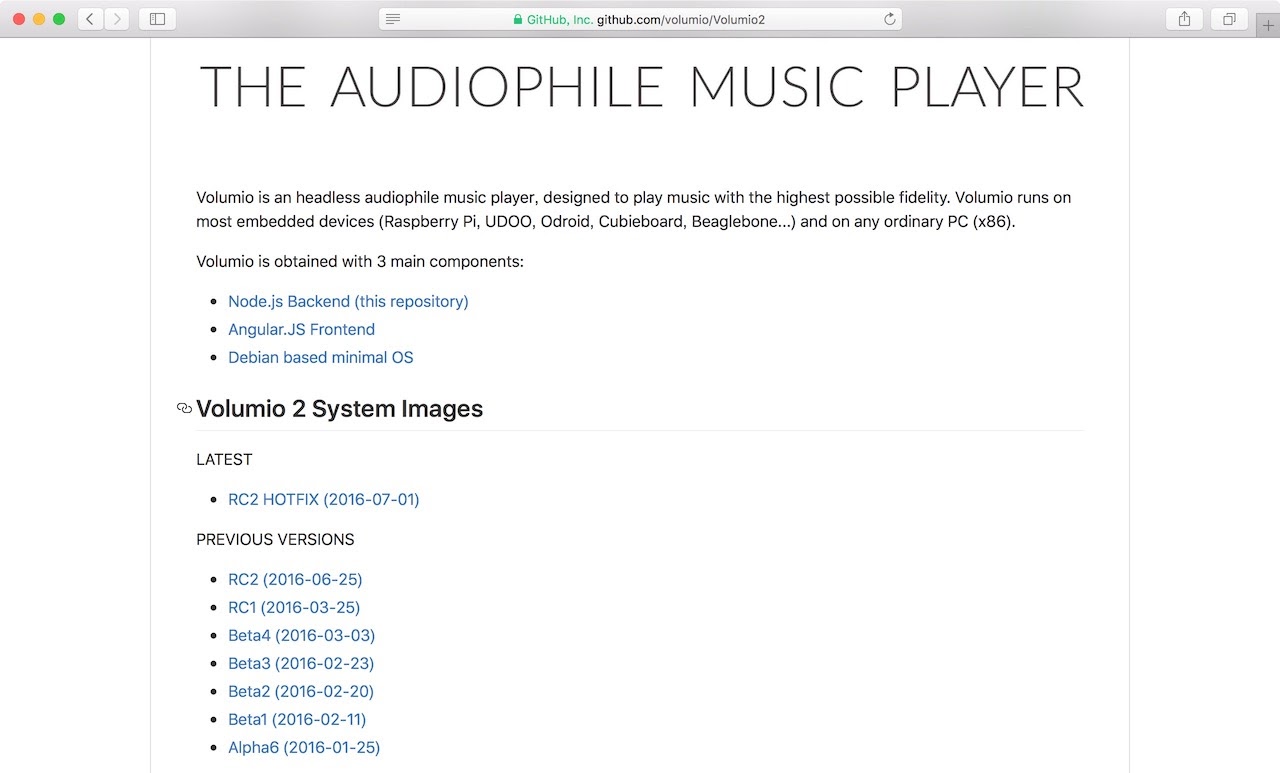Click the Safari back navigation arrow
1280x773 pixels.
(x=90, y=19)
